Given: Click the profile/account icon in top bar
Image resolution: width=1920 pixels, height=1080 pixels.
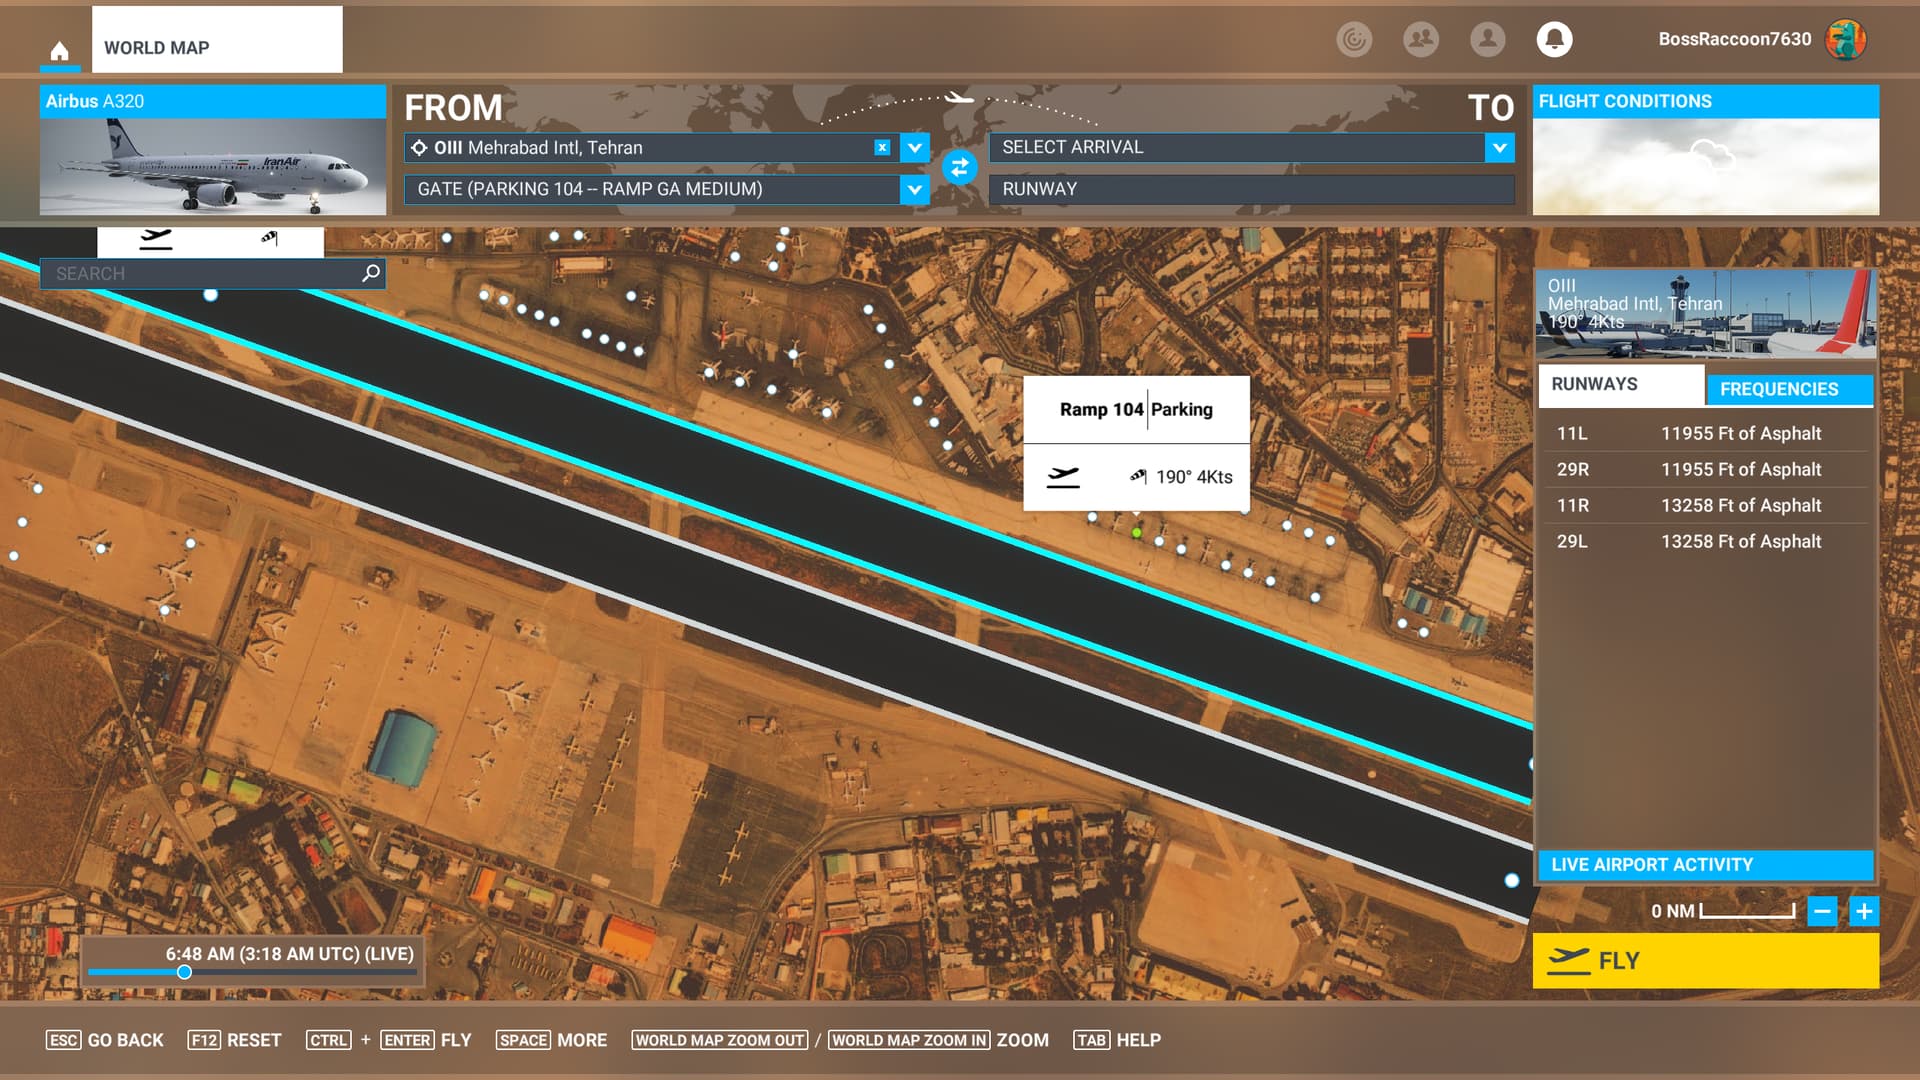Looking at the screenshot, I should point(1487,40).
